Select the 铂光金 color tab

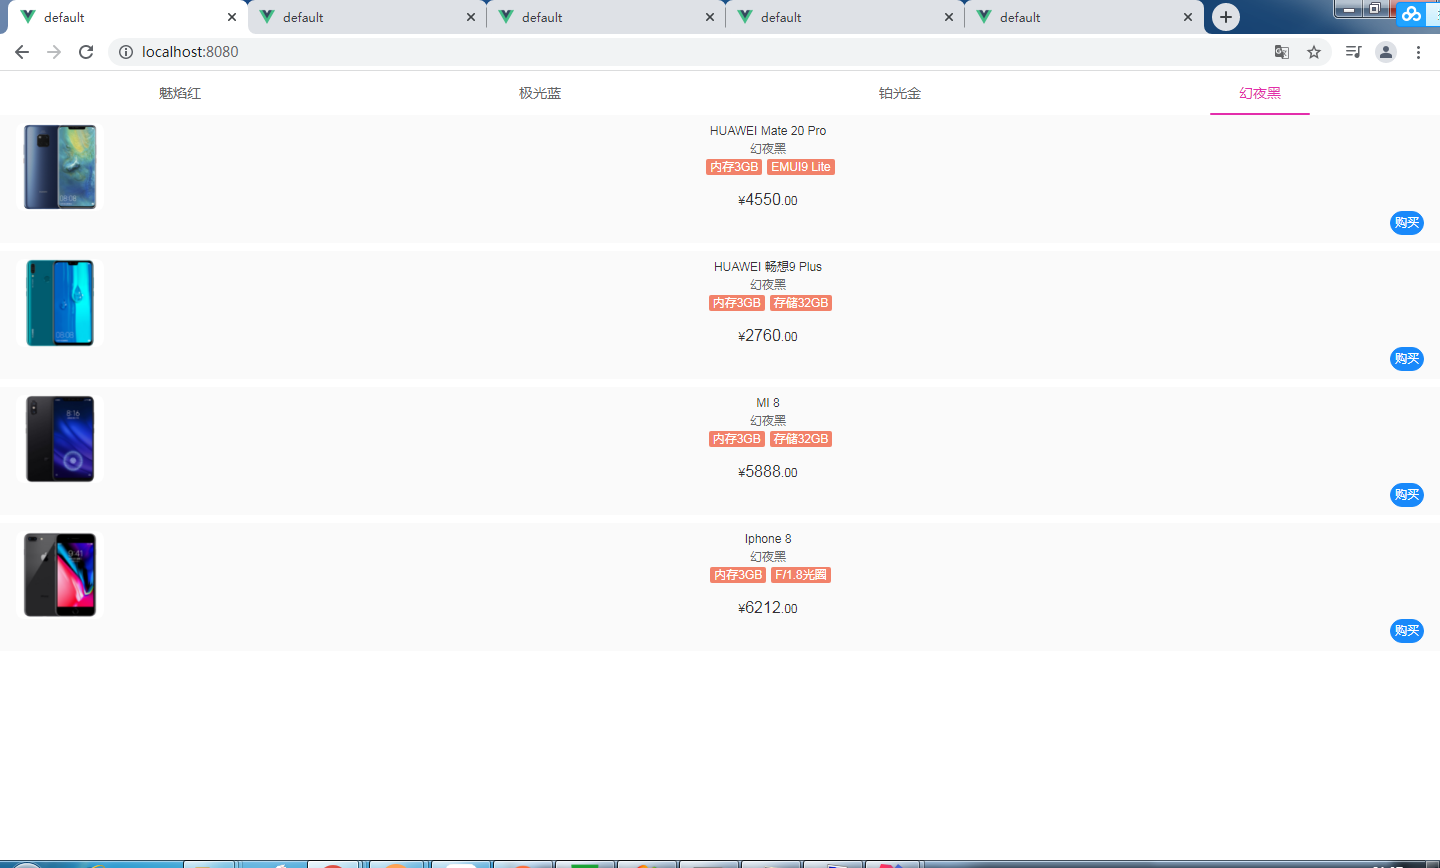click(900, 93)
